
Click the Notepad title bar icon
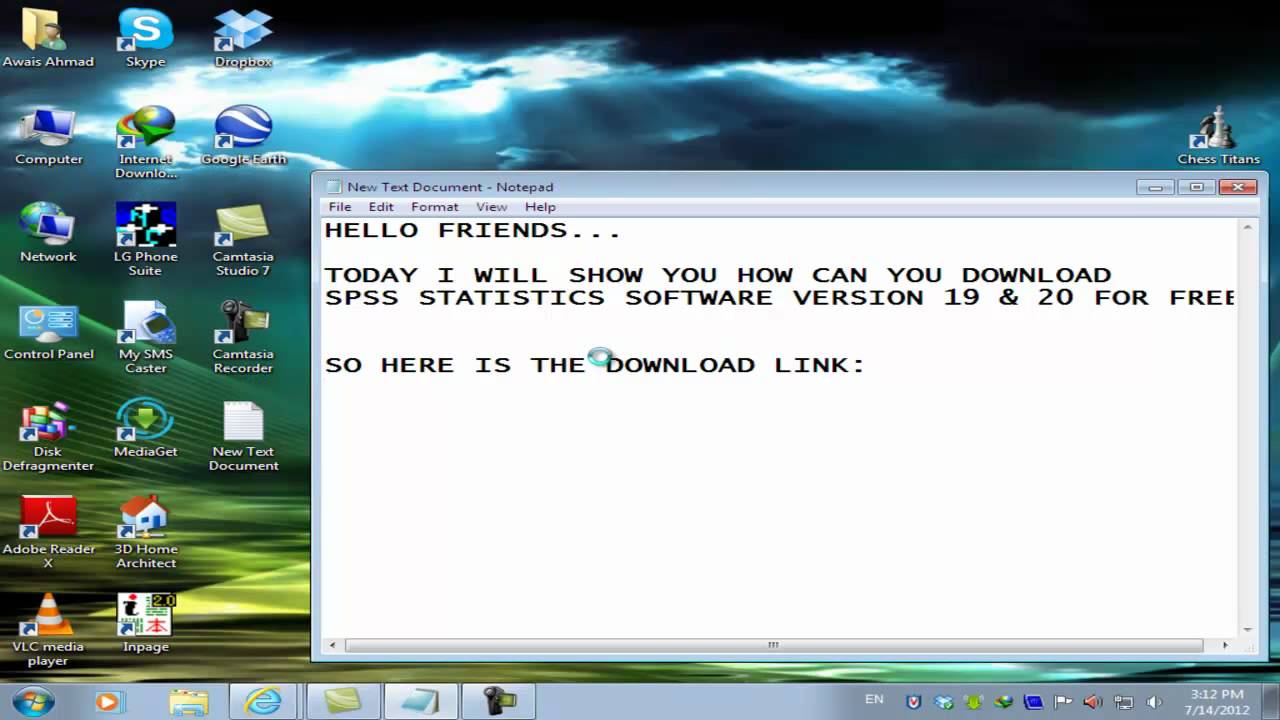tap(333, 187)
